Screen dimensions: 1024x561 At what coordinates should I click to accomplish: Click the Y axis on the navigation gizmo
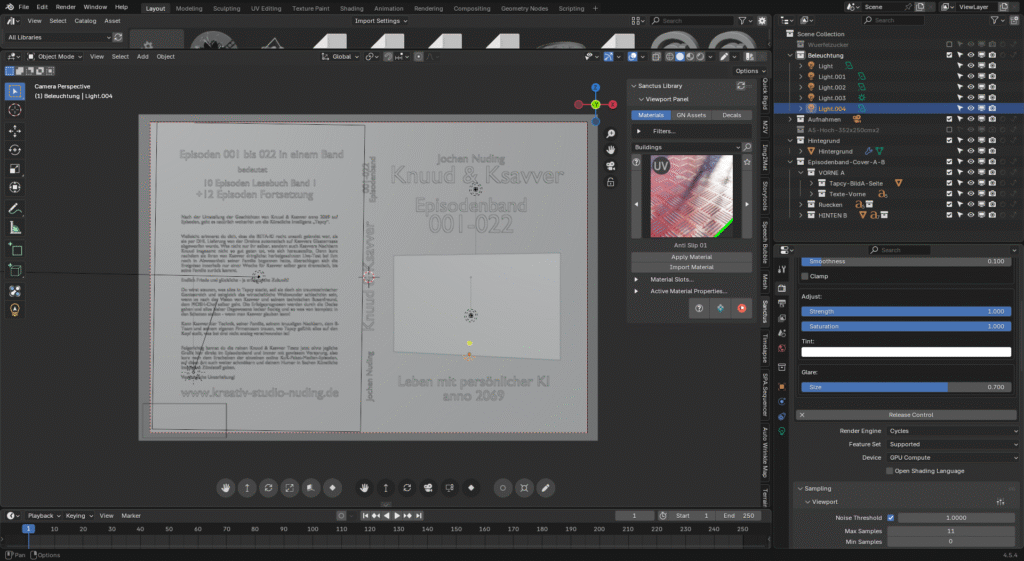click(596, 104)
